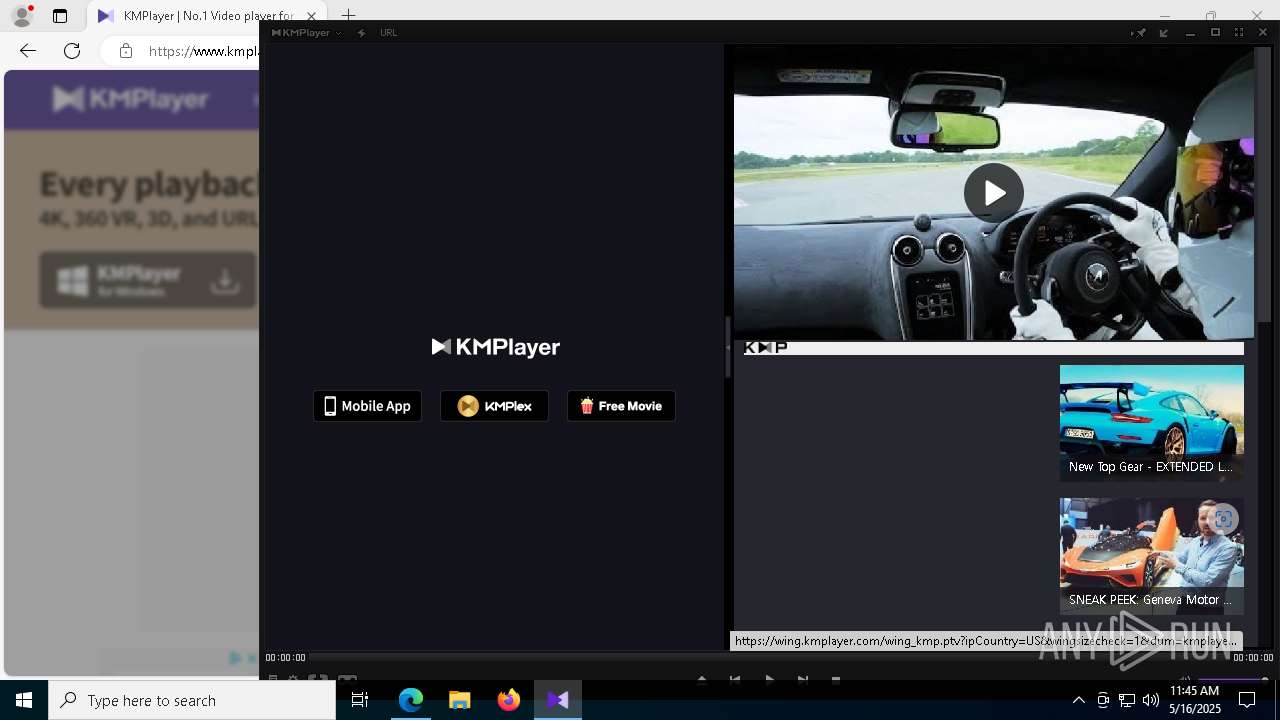Screen dimensions: 1280x720
Task: Open a new tab in Edge
Action: [348, 16]
